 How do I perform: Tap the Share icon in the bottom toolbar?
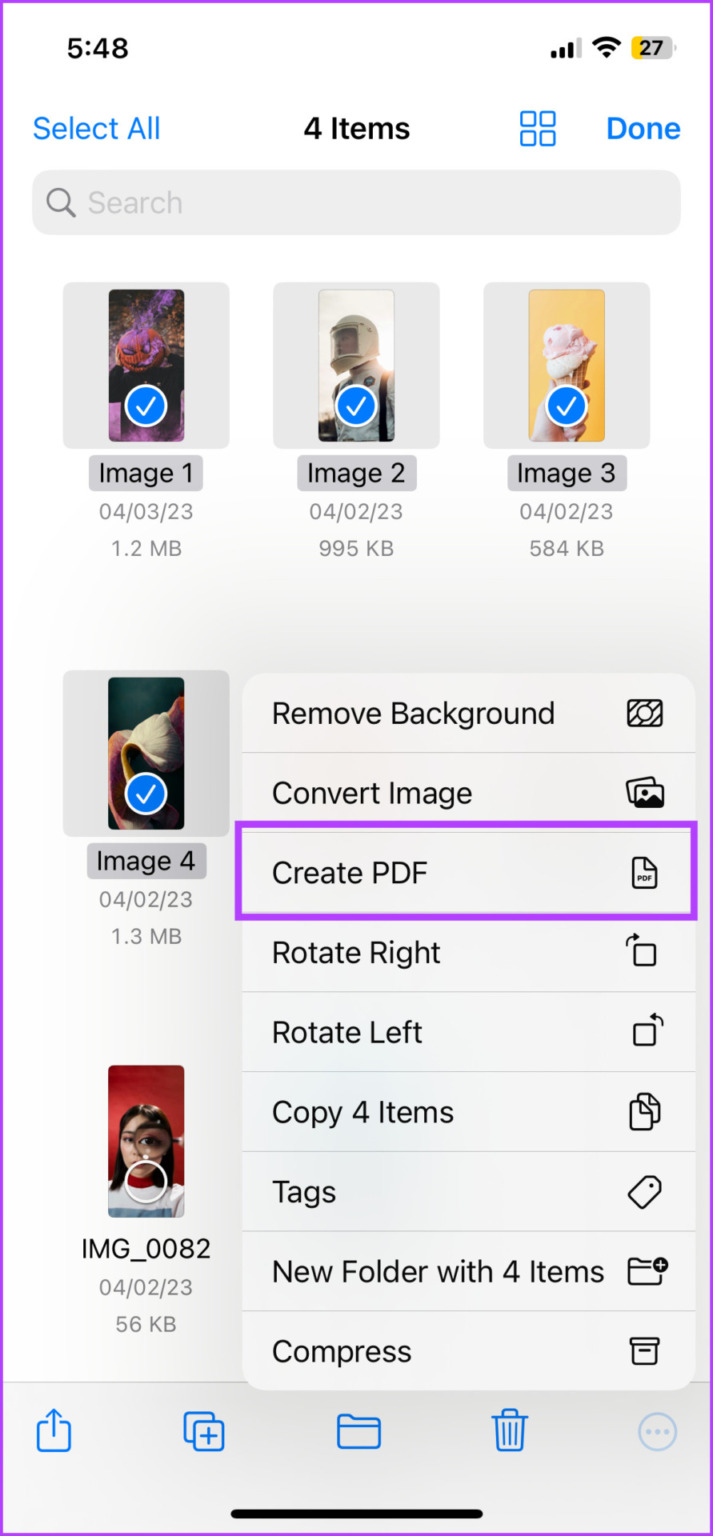[53, 1432]
